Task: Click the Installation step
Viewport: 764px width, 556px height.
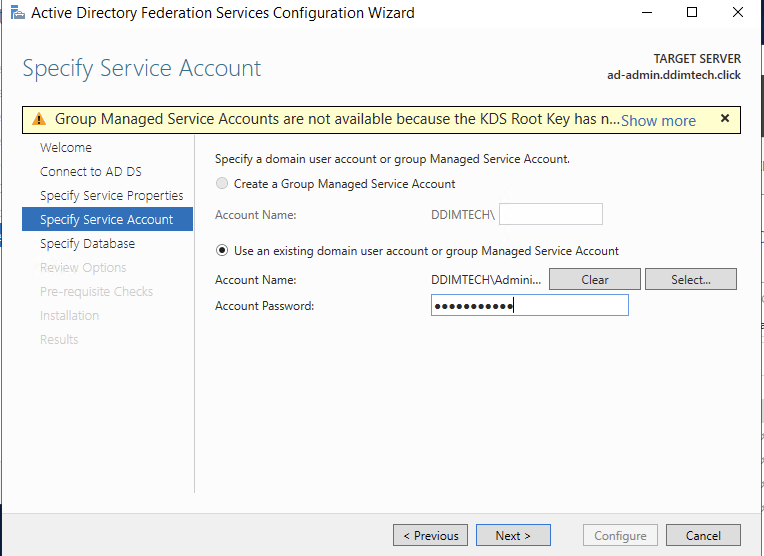Action: coord(69,315)
